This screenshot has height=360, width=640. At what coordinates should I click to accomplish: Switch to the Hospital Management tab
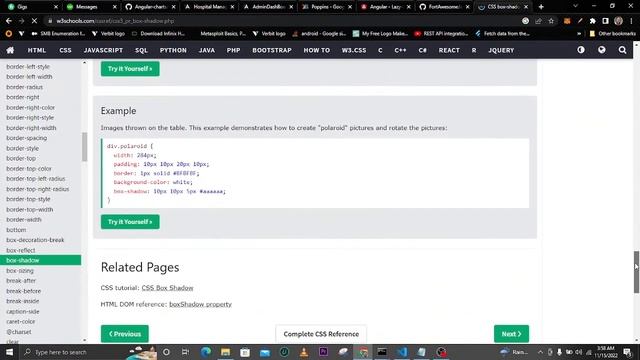click(209, 7)
